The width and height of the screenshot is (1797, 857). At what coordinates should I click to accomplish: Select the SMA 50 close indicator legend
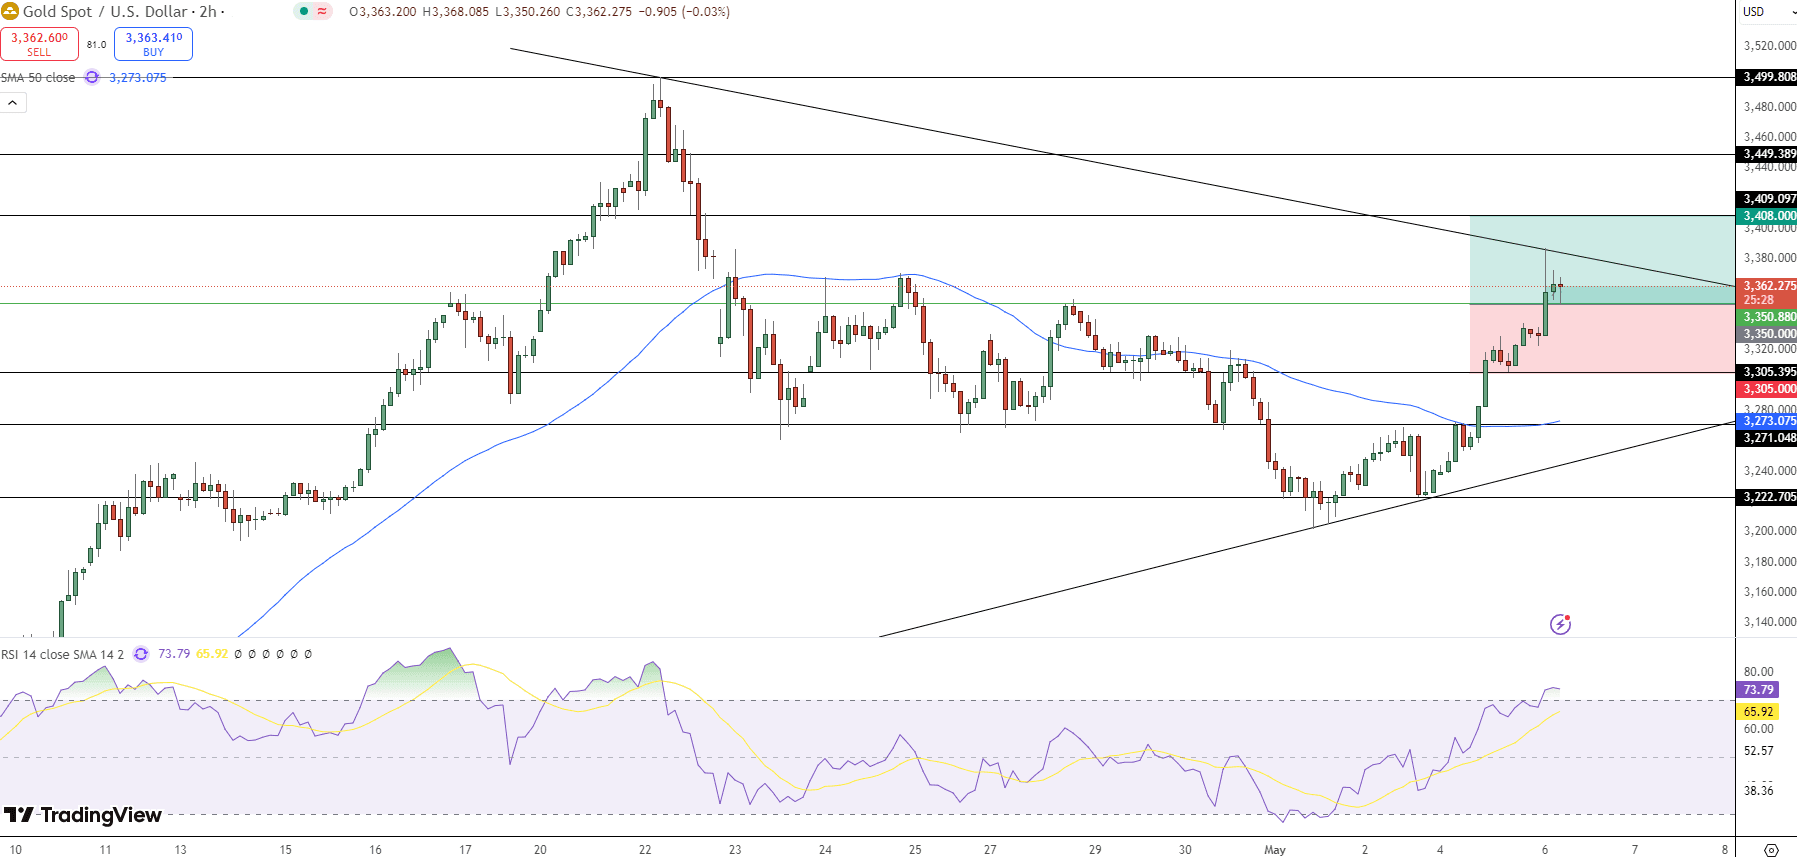[38, 78]
